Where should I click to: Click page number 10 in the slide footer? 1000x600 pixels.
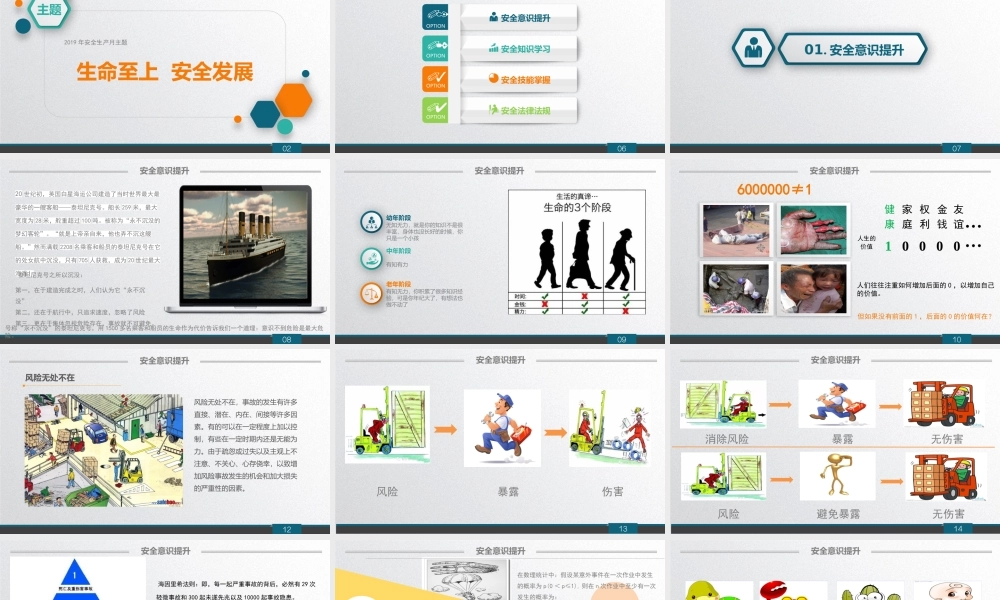[x=957, y=339]
